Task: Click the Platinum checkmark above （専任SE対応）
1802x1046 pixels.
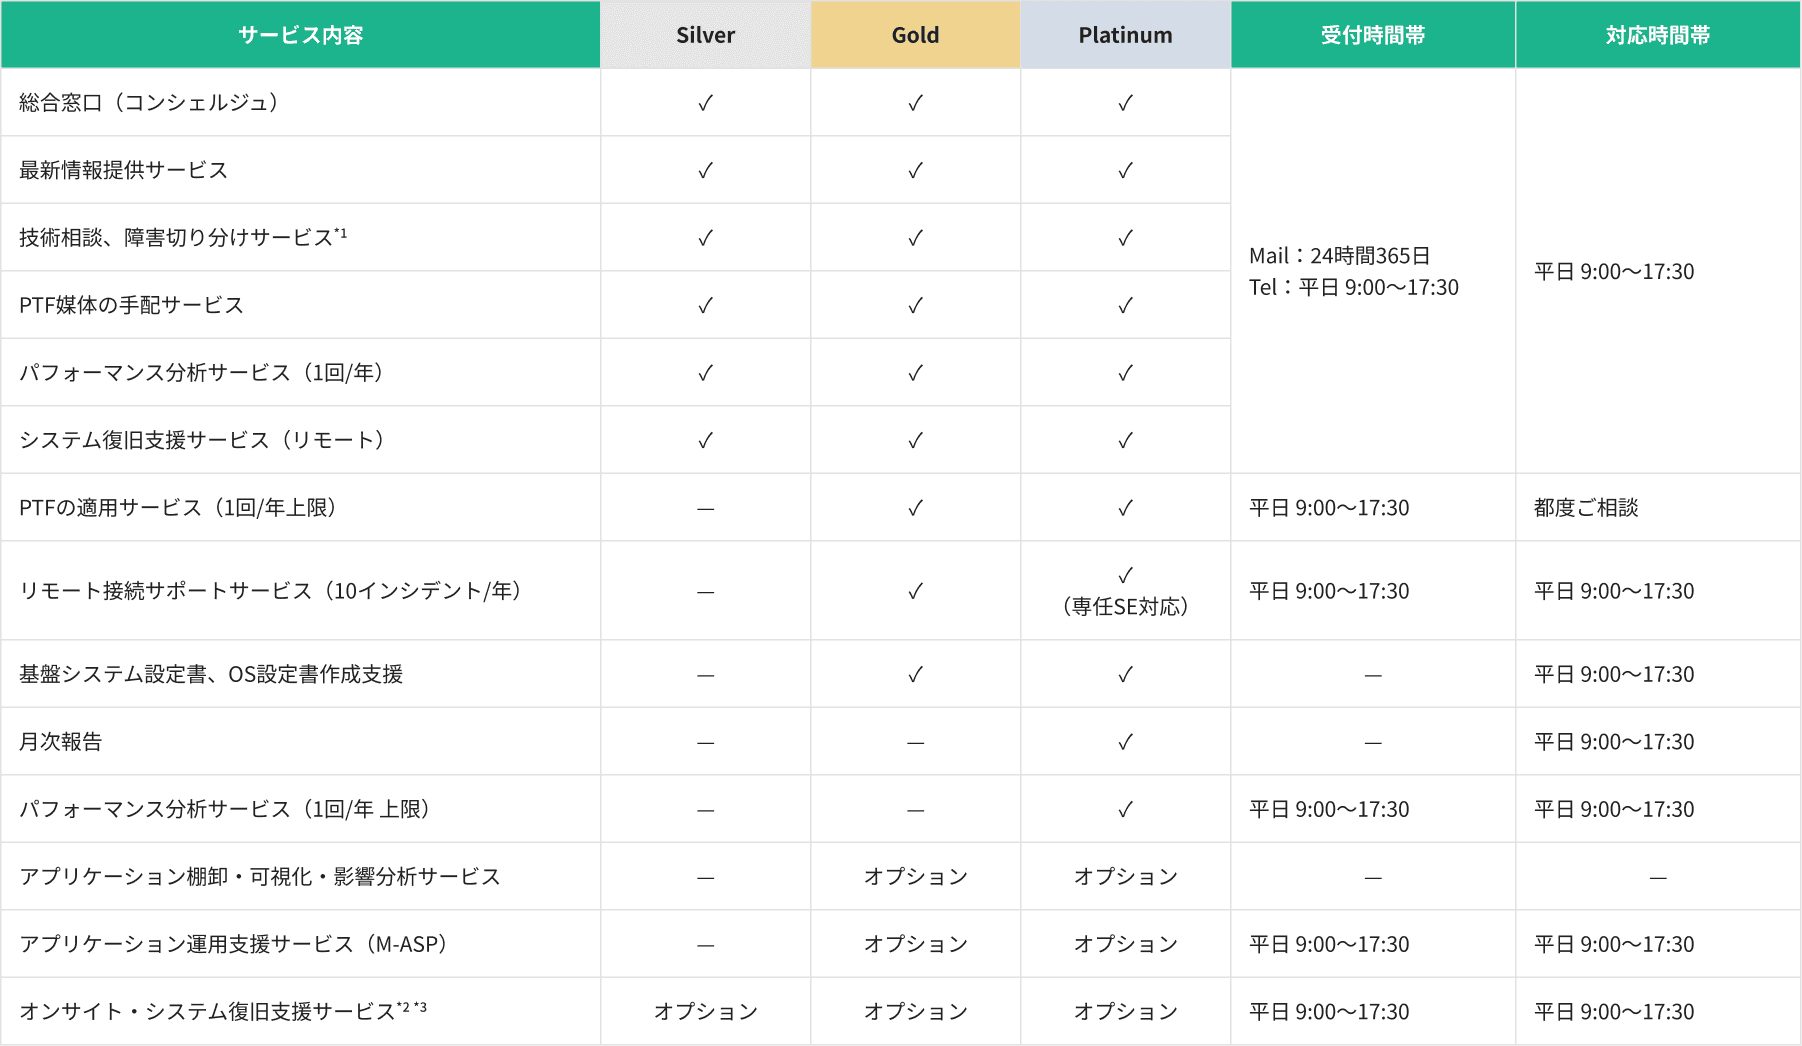Action: click(1125, 575)
